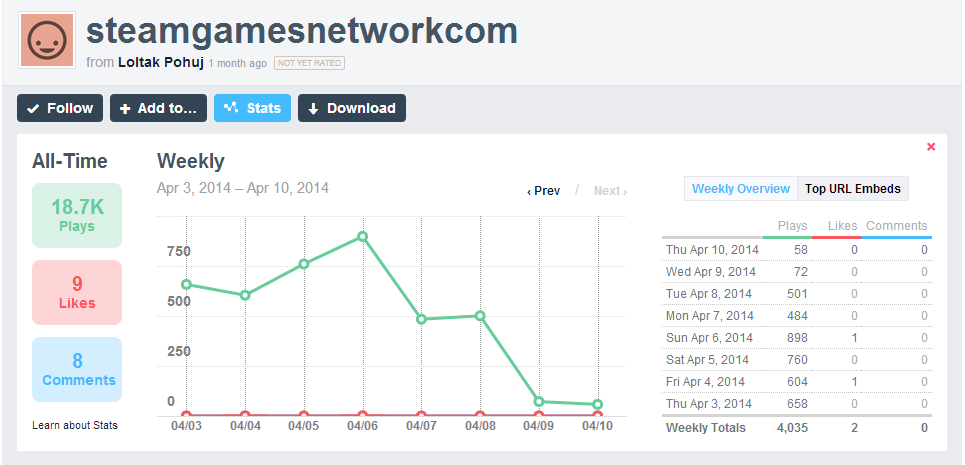Switch to the Top URL Embeds tab

pyautogui.click(x=852, y=189)
